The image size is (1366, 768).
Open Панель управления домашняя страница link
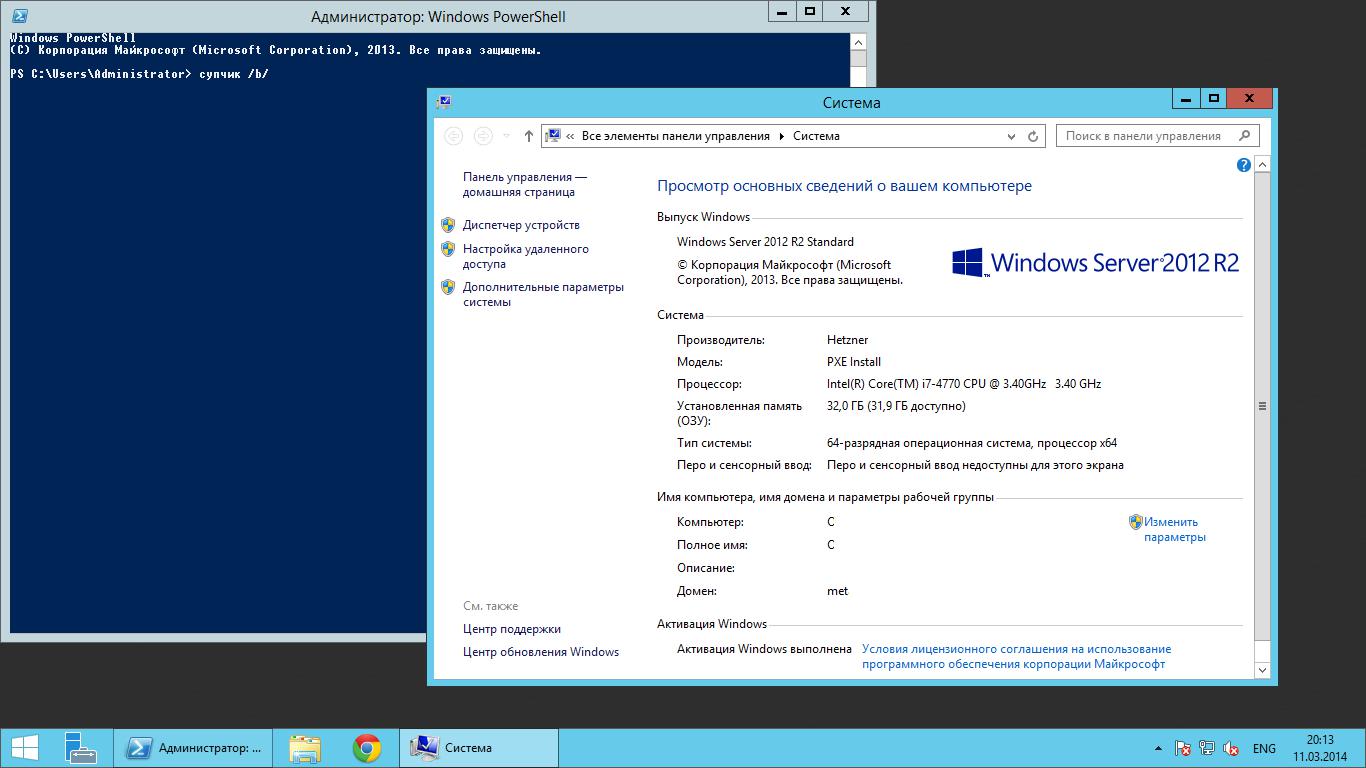pyautogui.click(x=525, y=184)
